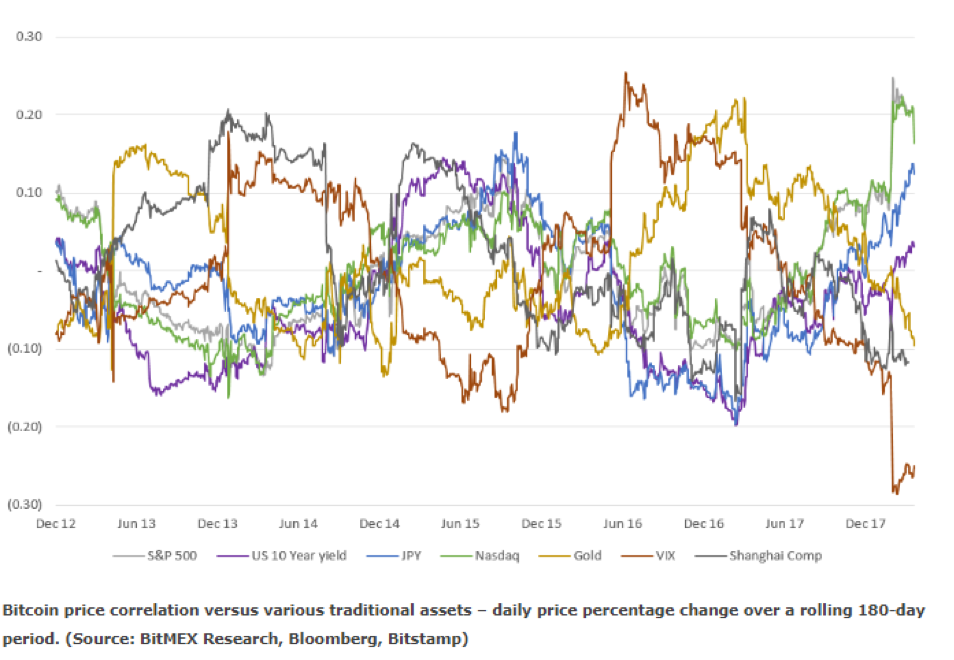Click the Shanghai Comp legend entry

pyautogui.click(x=758, y=555)
